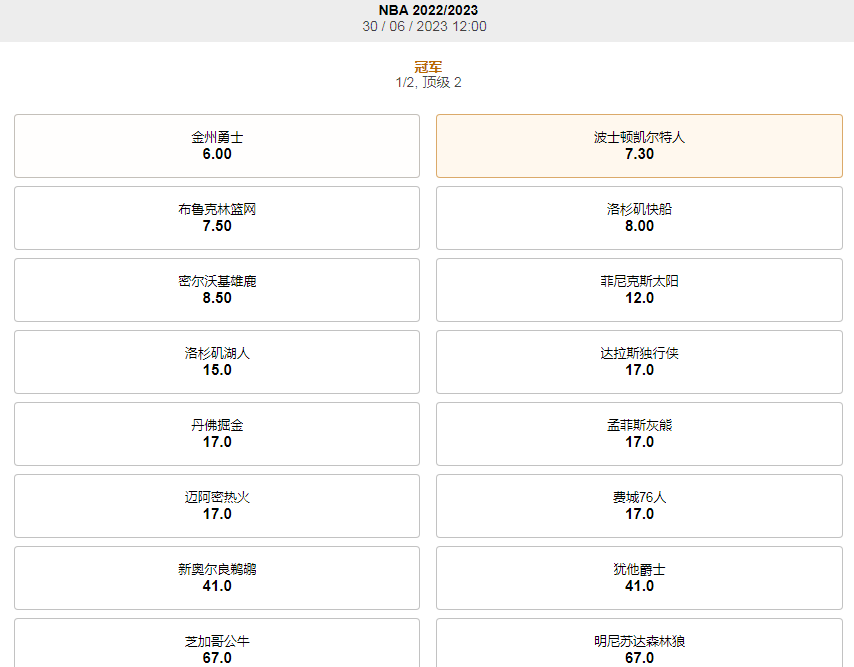
Task: Click the 30/06/2023 12:00 date label
Action: tap(427, 27)
